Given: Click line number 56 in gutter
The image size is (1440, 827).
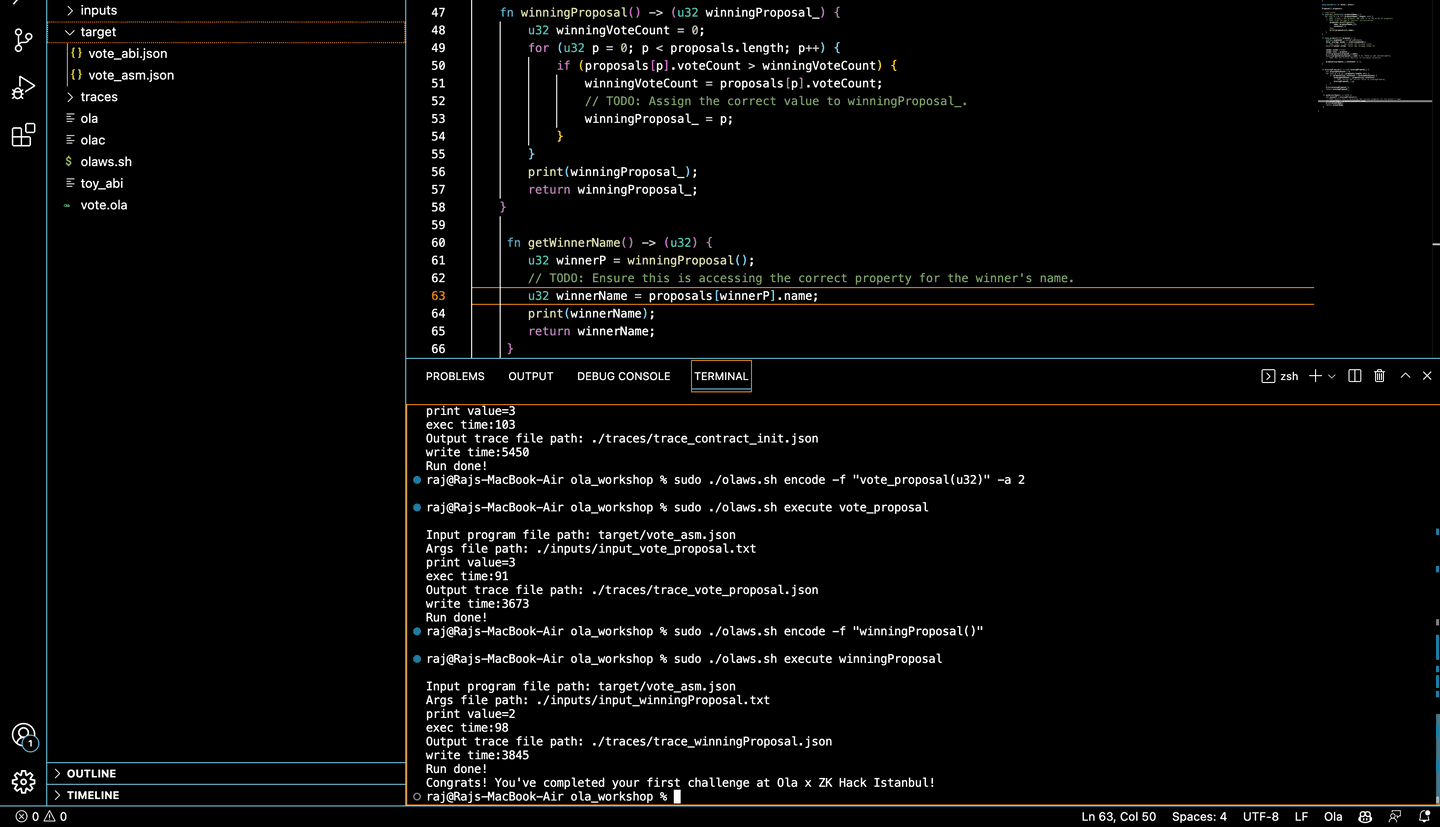Looking at the screenshot, I should click(x=438, y=172).
